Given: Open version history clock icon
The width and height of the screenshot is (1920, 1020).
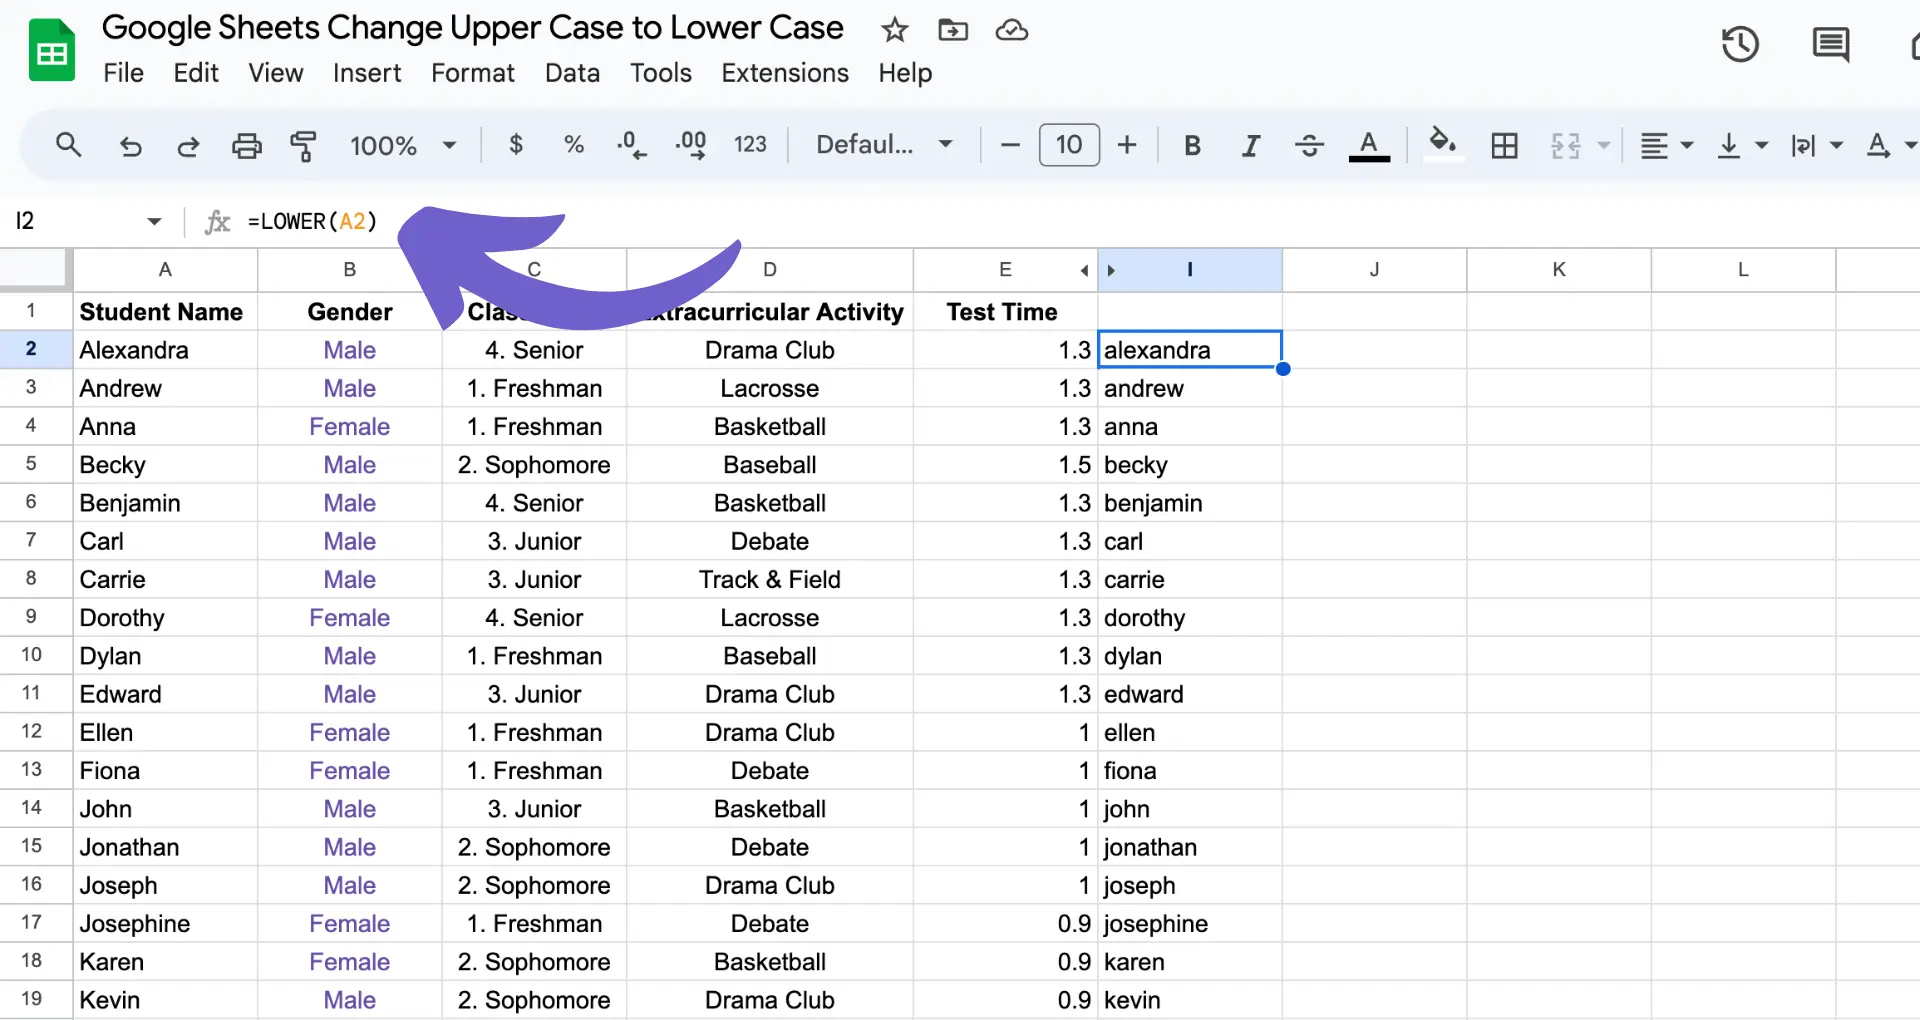Looking at the screenshot, I should [x=1740, y=44].
